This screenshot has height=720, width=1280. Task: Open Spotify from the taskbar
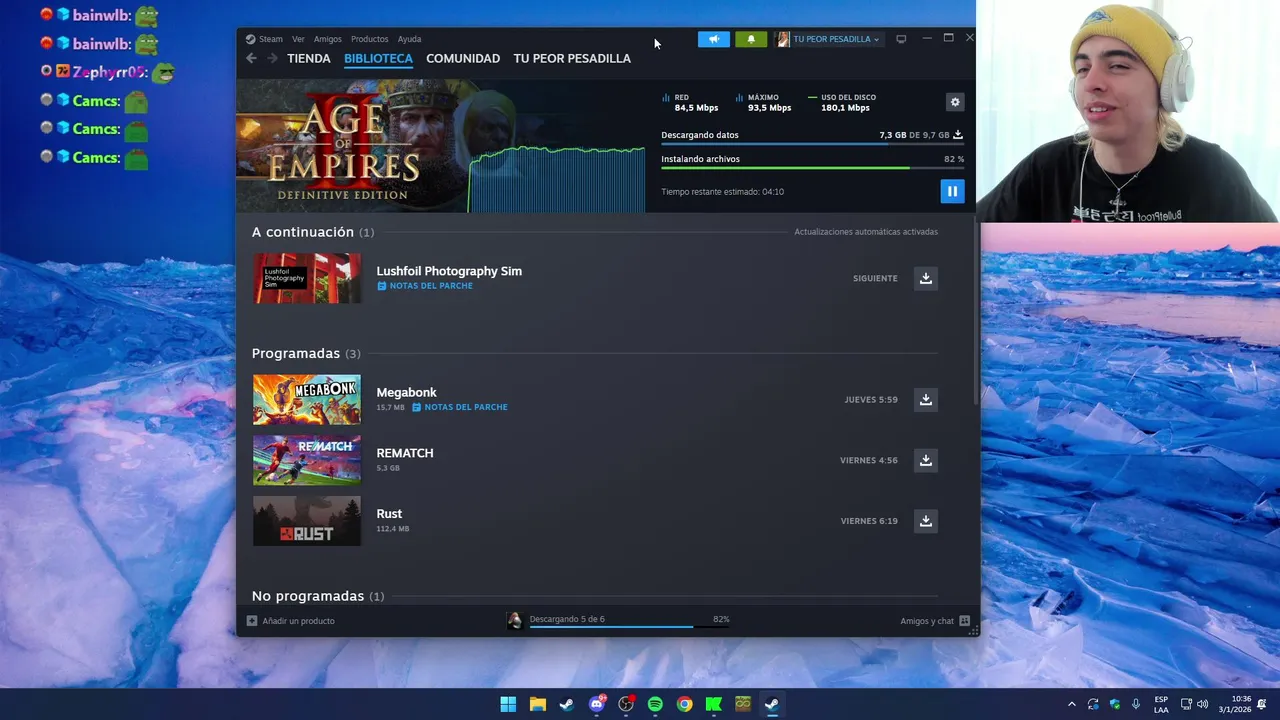pyautogui.click(x=655, y=704)
